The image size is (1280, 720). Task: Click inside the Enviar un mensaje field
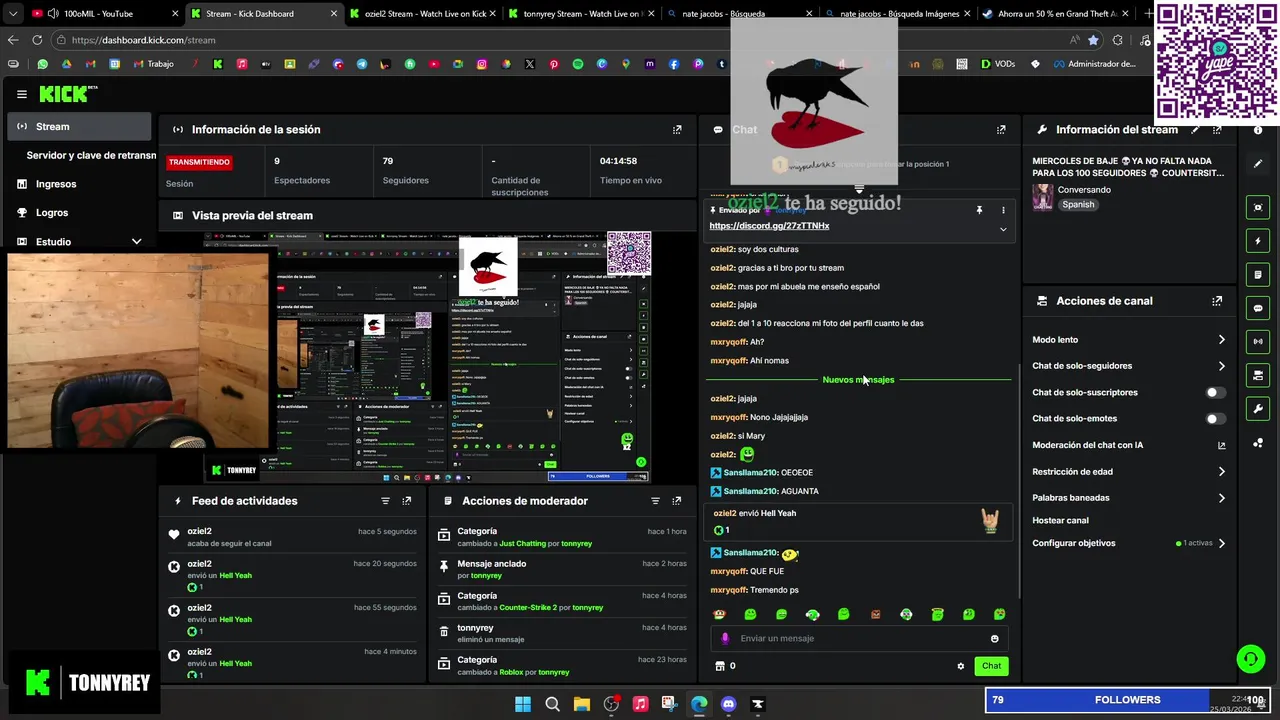pos(858,638)
